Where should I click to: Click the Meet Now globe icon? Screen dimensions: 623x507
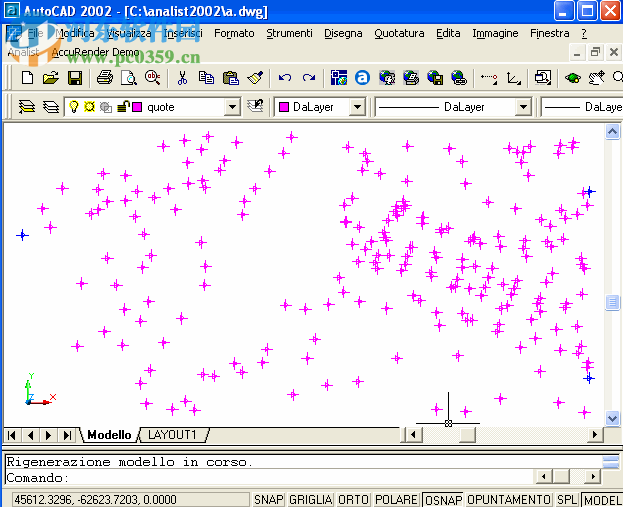pyautogui.click(x=387, y=77)
